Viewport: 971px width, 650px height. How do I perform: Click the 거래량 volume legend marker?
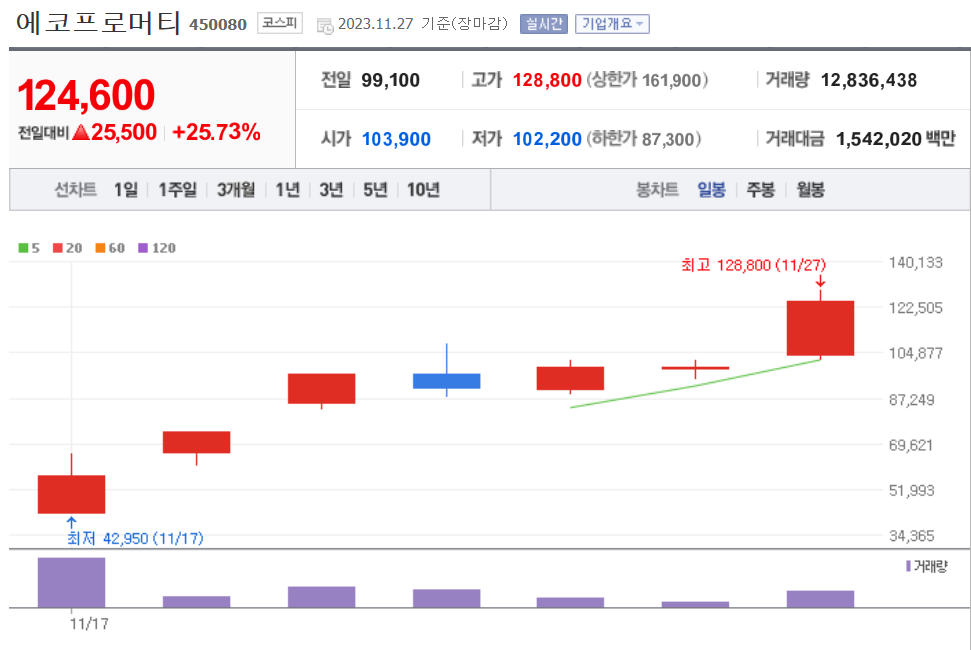pos(908,566)
